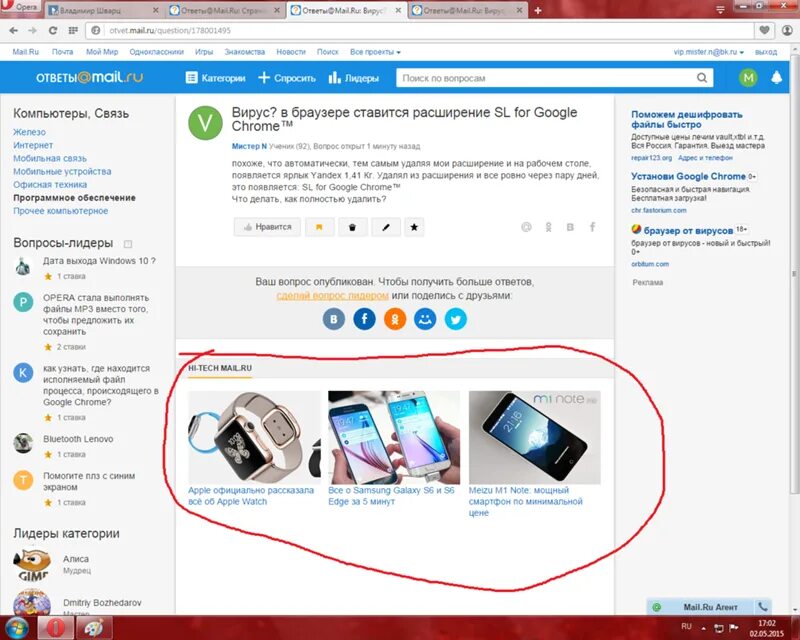800x640 pixels.
Task: Share using orange Odnoklassniki circle
Action: coord(395,319)
